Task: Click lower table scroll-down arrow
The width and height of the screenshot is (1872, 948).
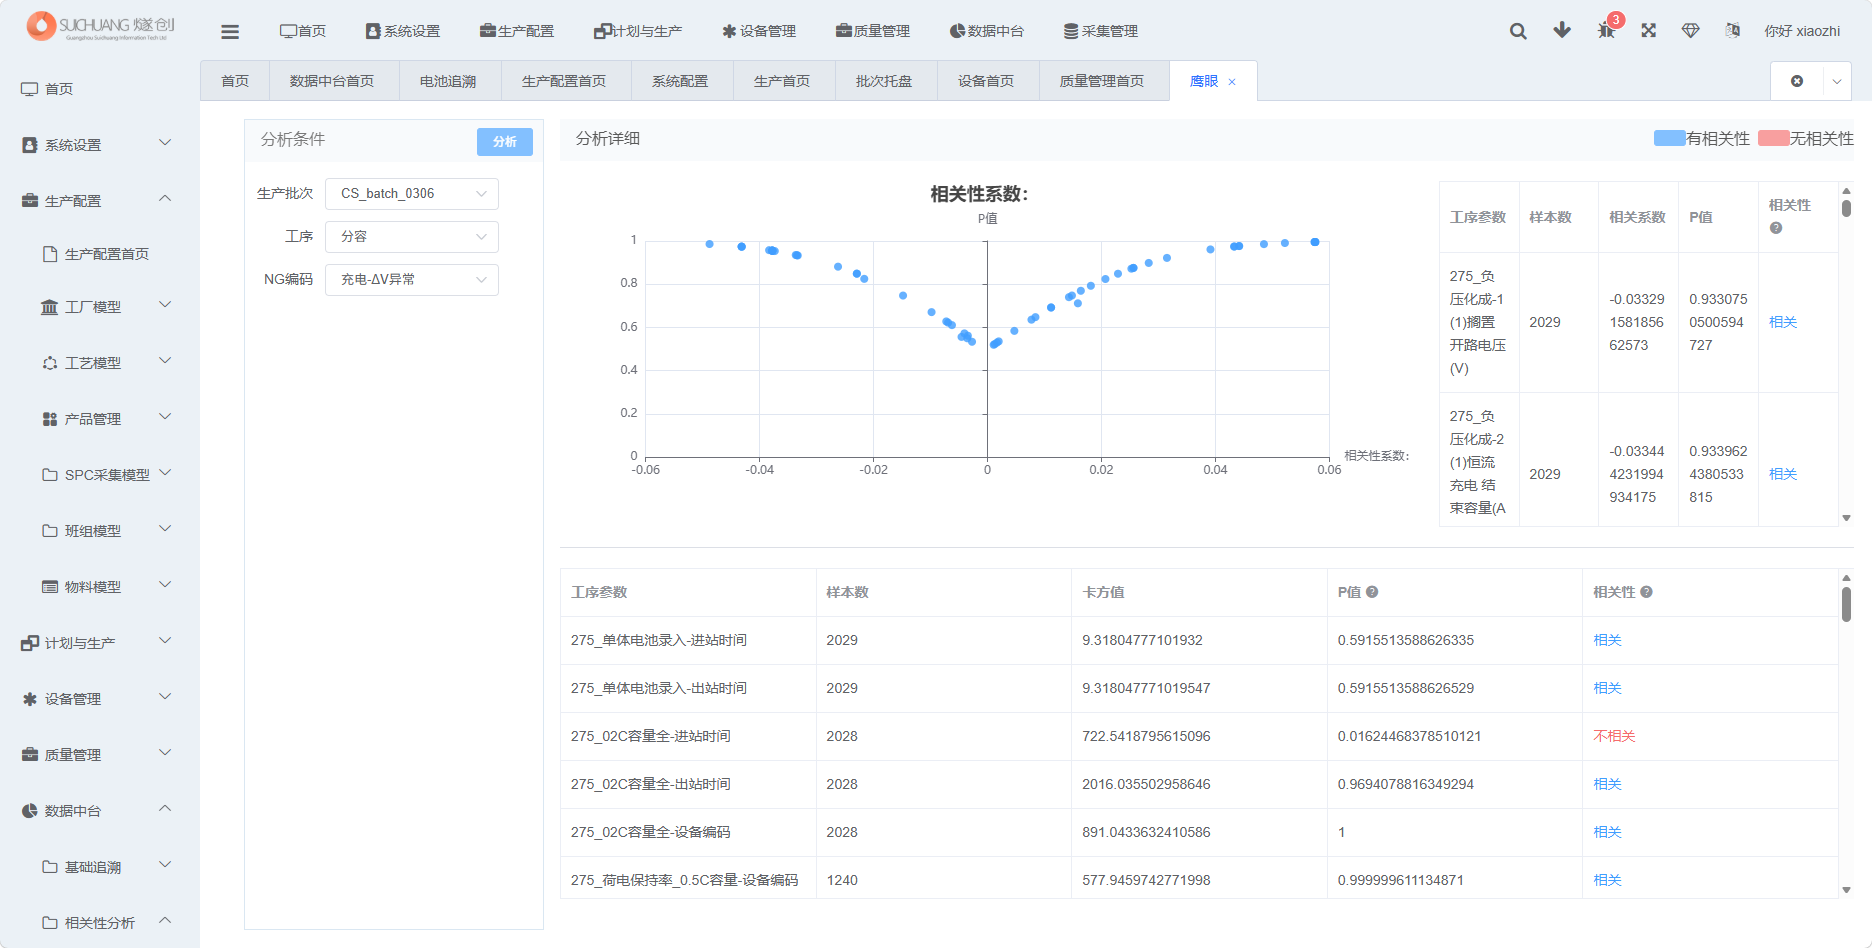Action: (1846, 890)
